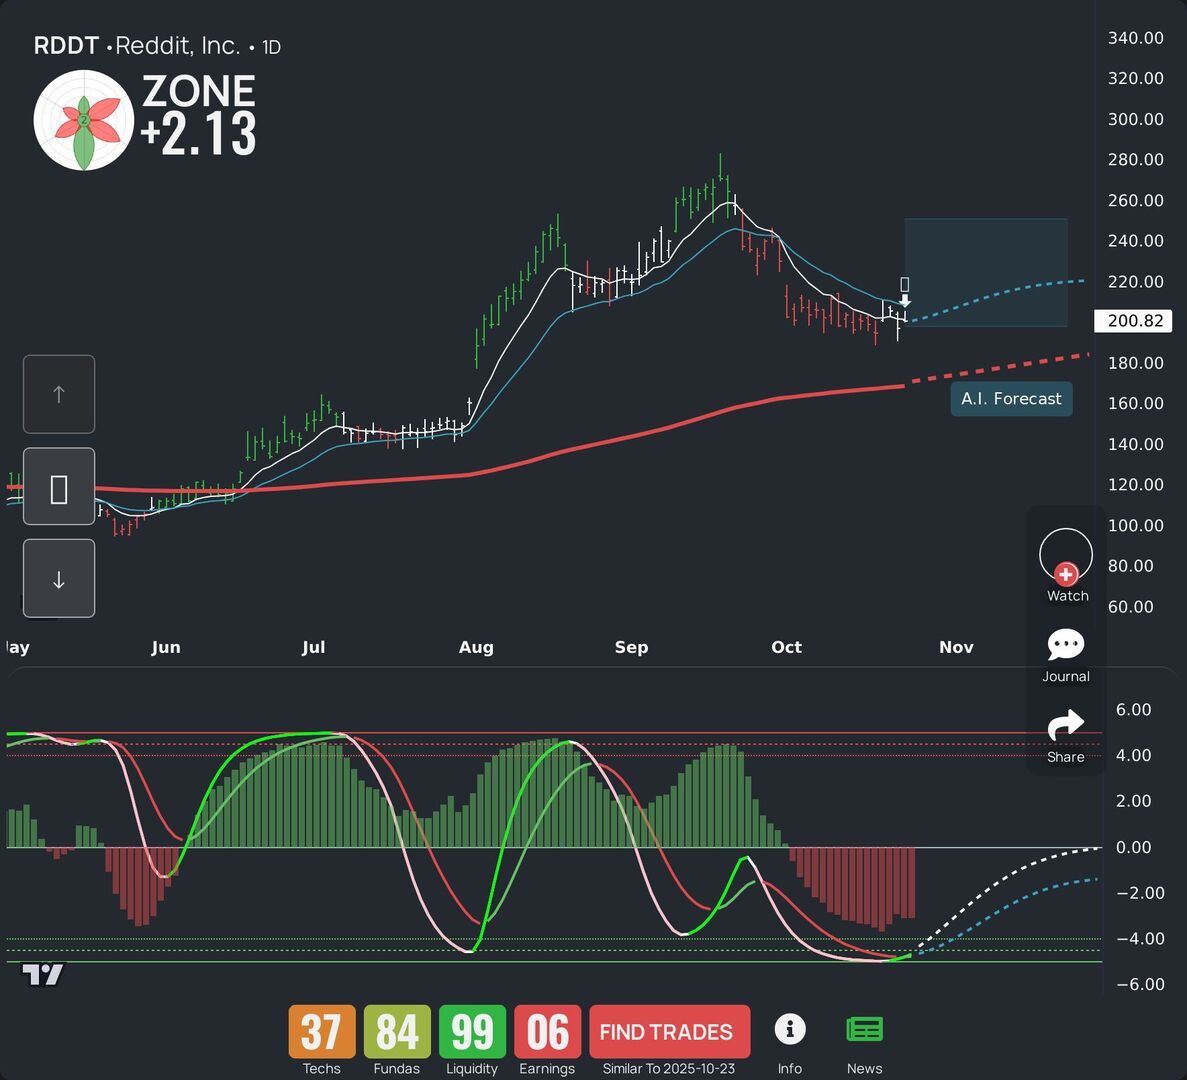Open the Journal chat bubble
Screen dimensions: 1187x1080
pyautogui.click(x=1066, y=655)
